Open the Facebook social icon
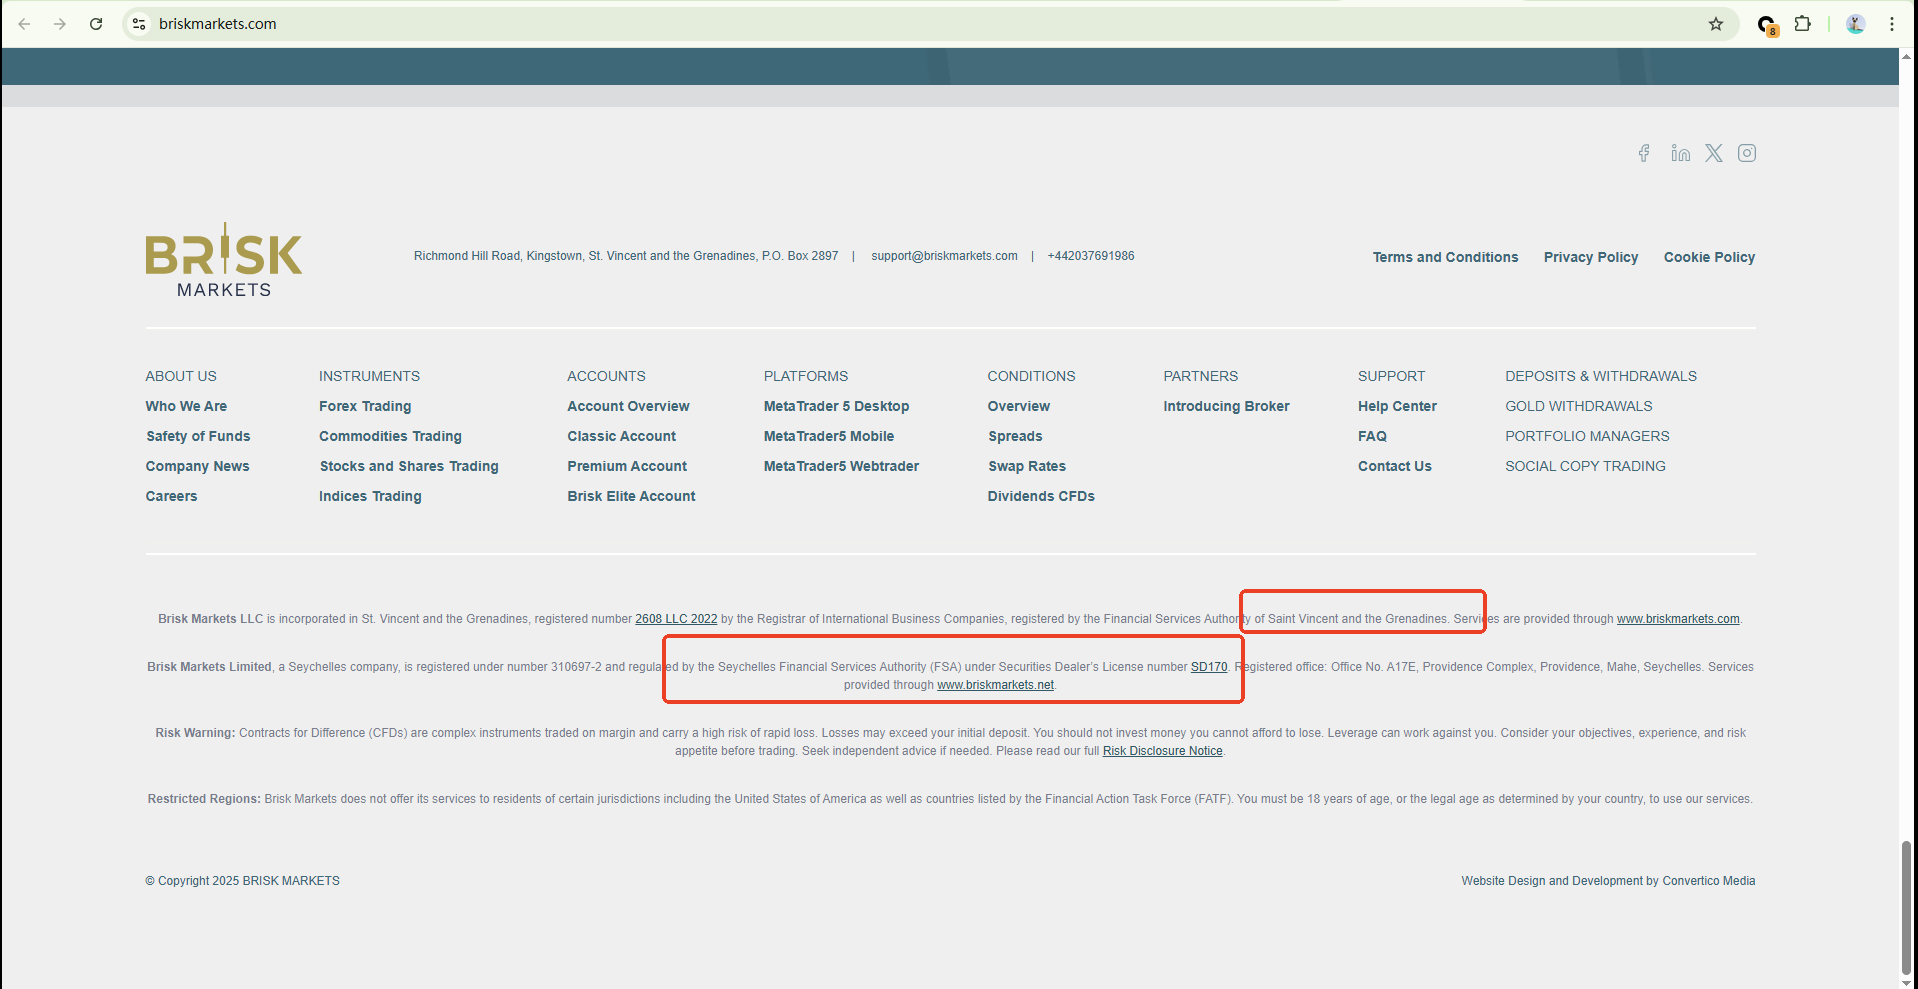Viewport: 1918px width, 989px height. click(1644, 153)
